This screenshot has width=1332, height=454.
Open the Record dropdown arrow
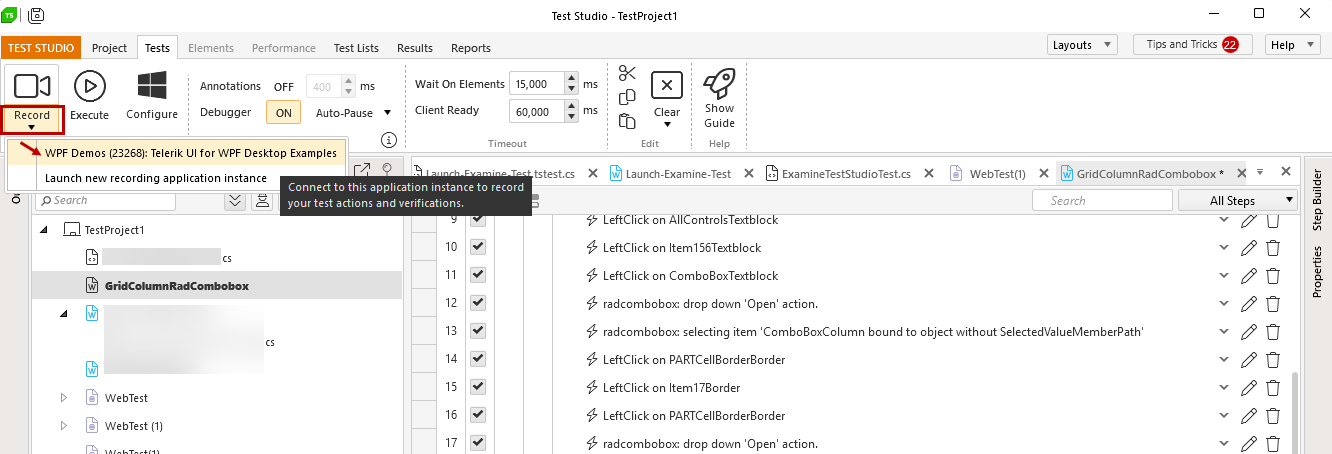point(32,127)
